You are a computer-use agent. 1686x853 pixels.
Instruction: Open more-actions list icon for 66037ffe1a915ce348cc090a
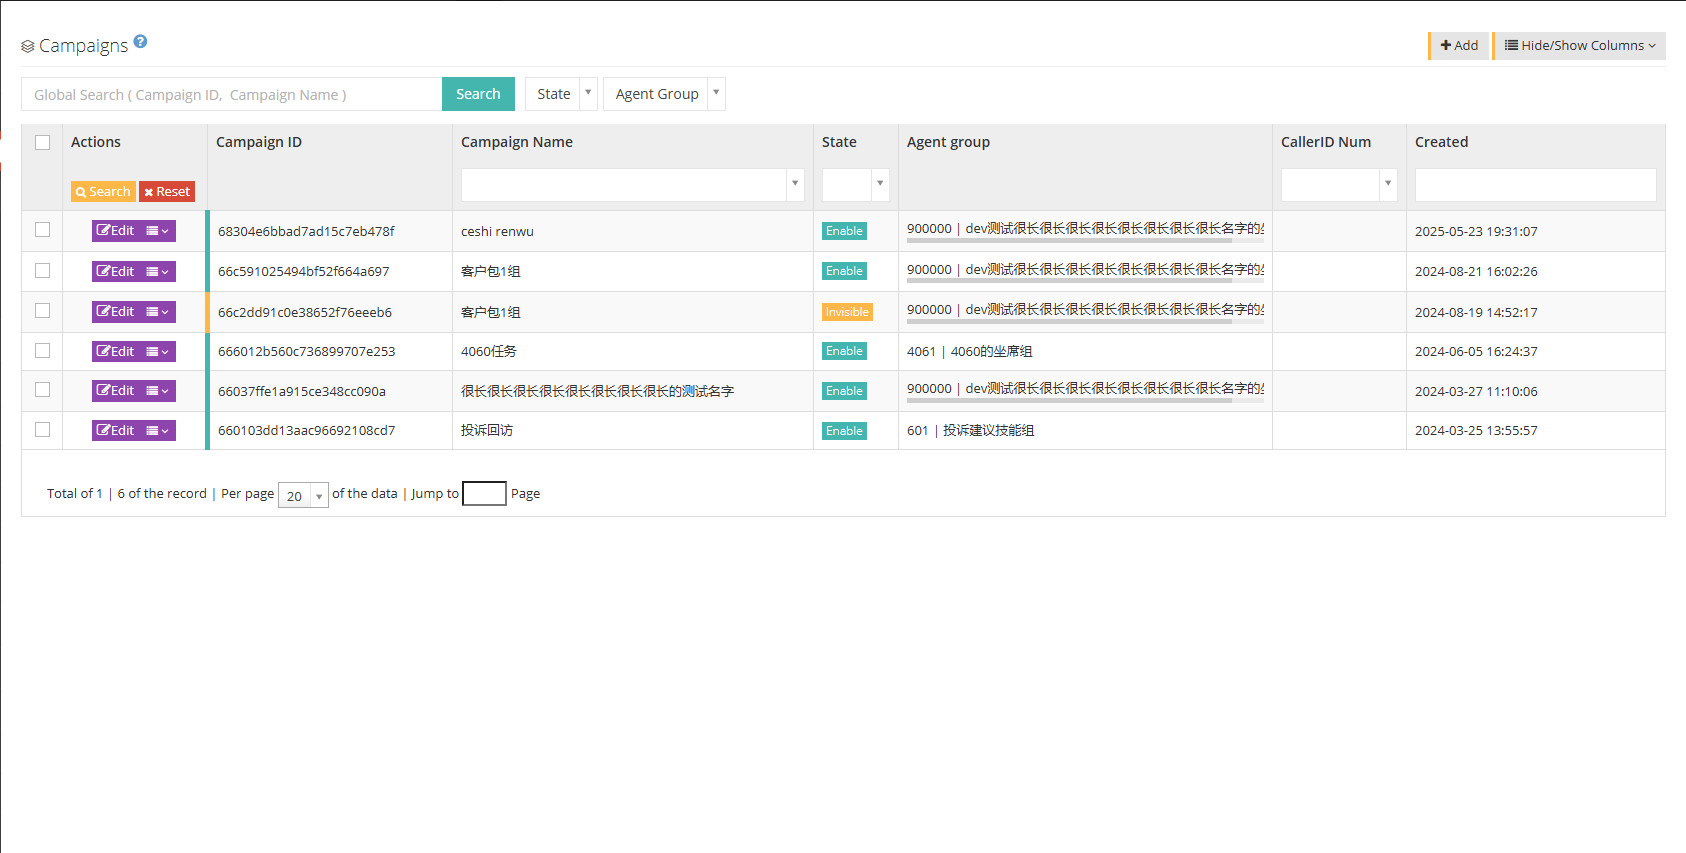158,391
